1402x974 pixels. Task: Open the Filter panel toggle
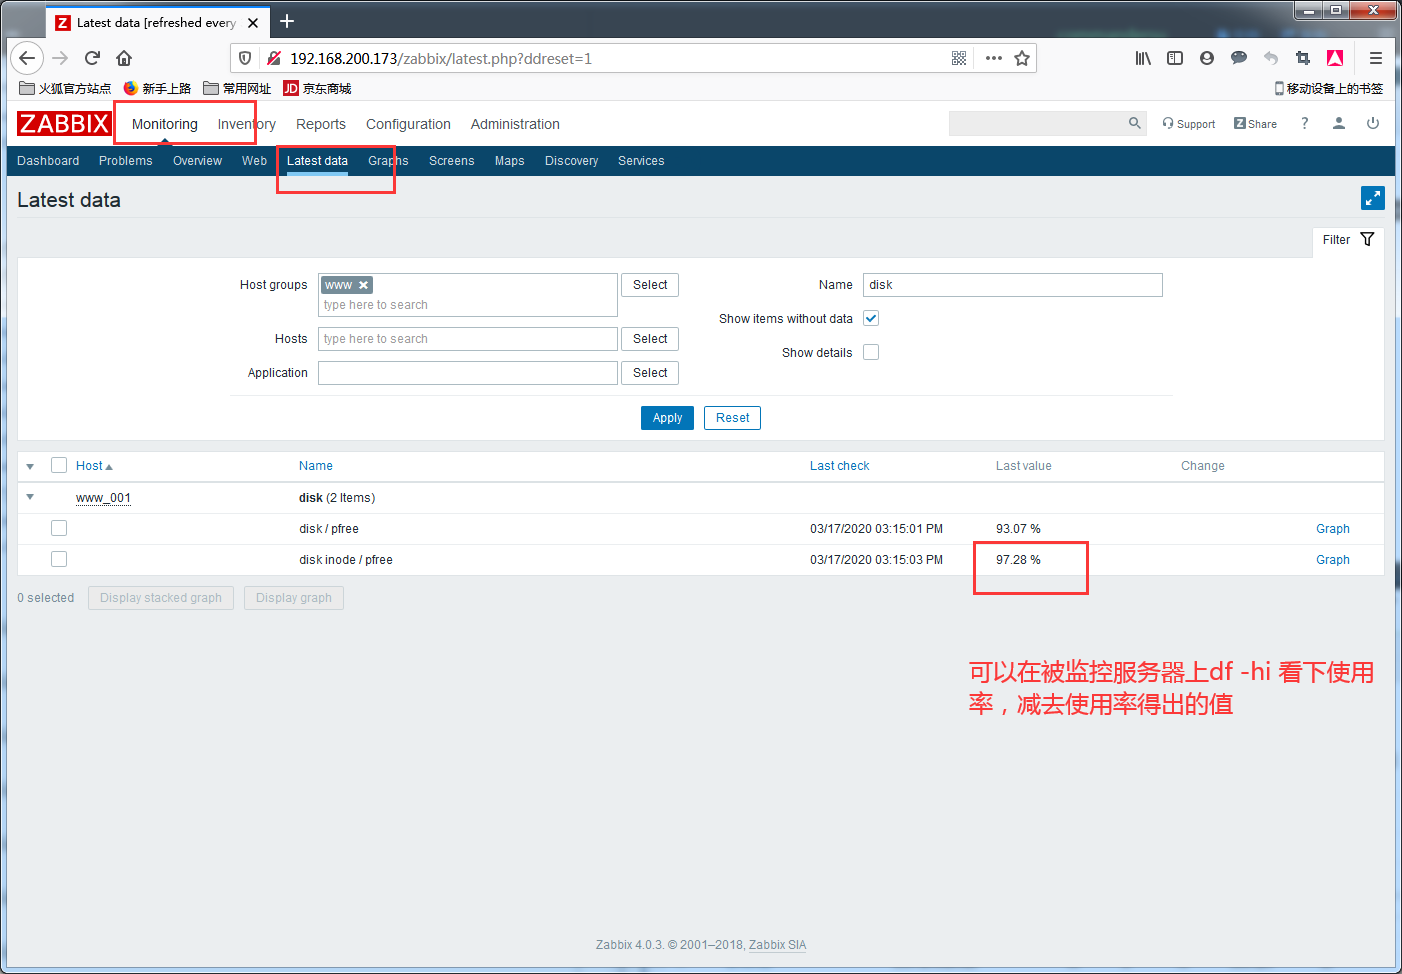pyautogui.click(x=1348, y=240)
